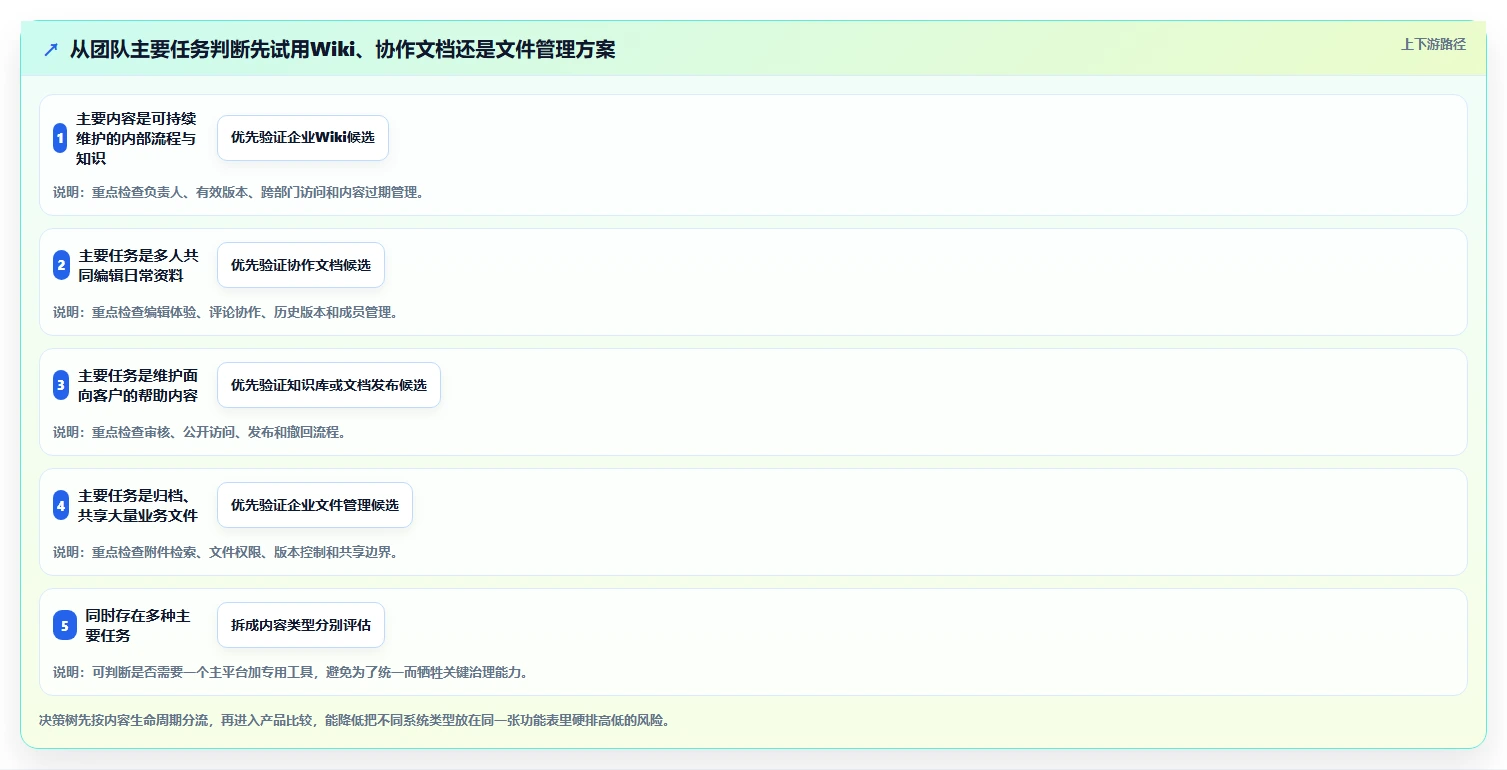Pick the 拆成内容类型分别评估 button
Image resolution: width=1507 pixels, height=770 pixels.
click(x=301, y=625)
